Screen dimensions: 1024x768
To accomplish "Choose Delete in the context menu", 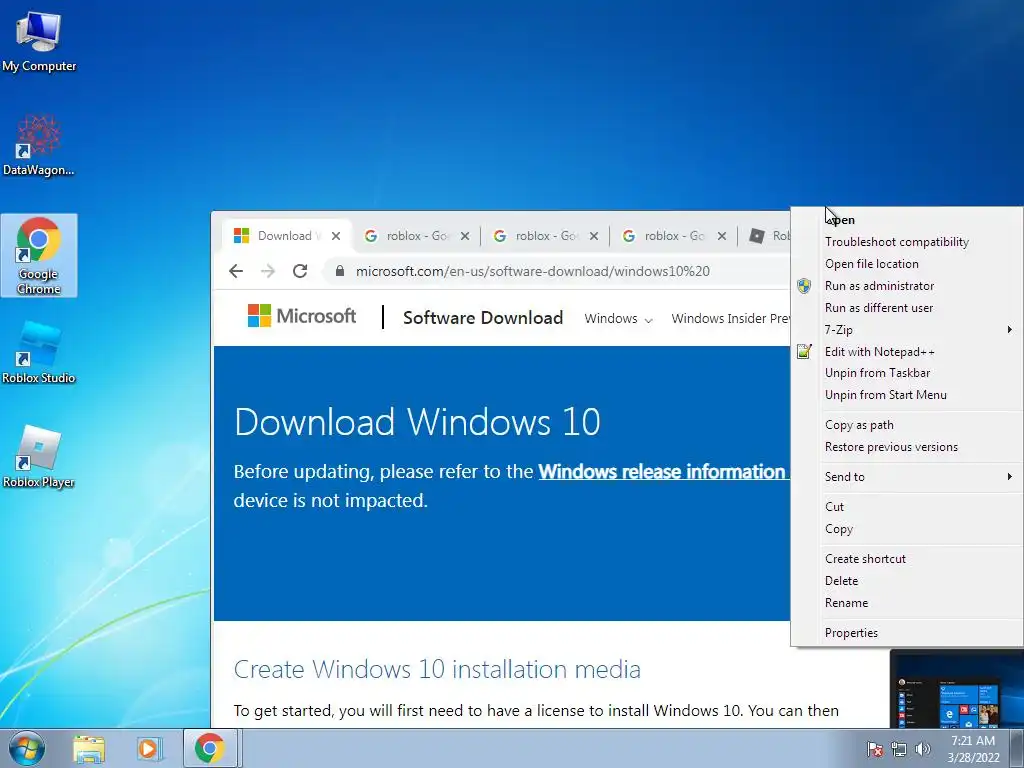I will pos(906,581).
